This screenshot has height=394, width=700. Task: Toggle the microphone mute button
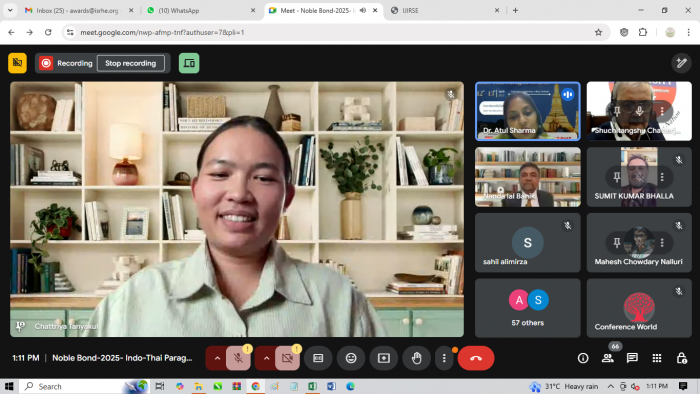pos(238,358)
